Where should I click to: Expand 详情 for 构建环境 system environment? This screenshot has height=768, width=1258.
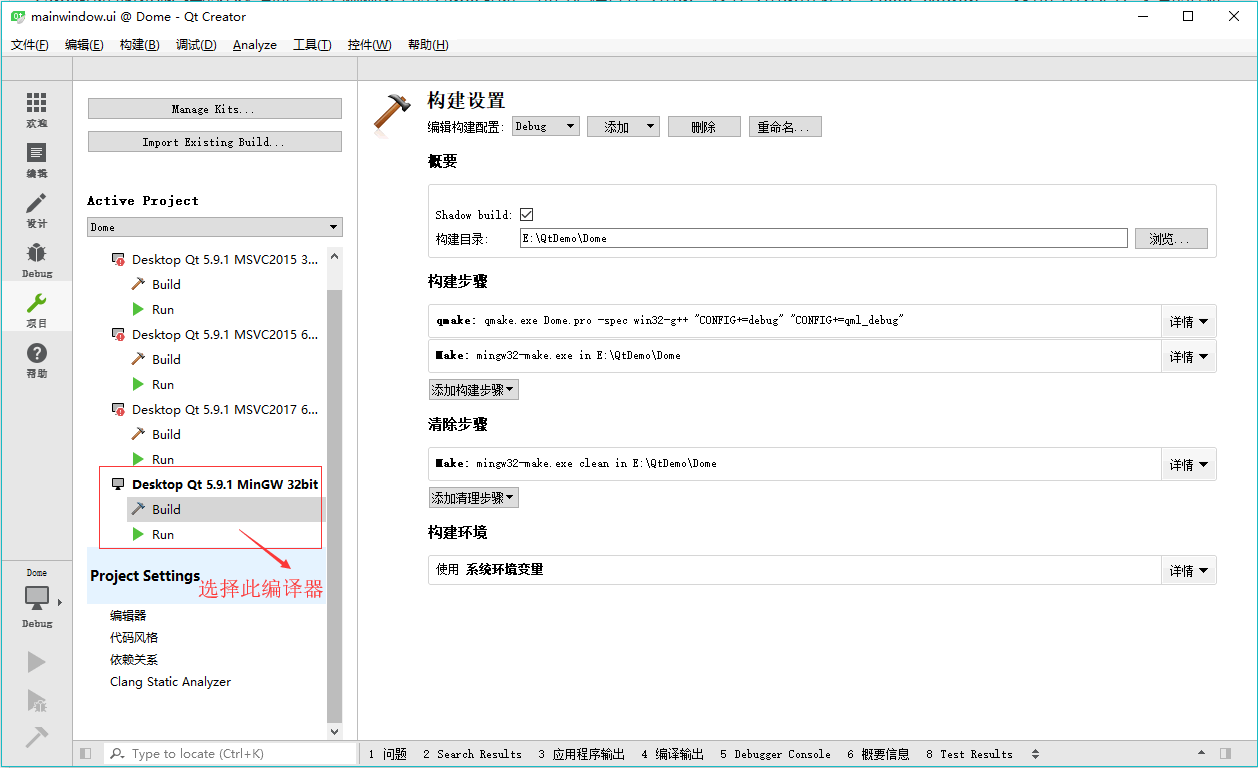click(x=1189, y=570)
